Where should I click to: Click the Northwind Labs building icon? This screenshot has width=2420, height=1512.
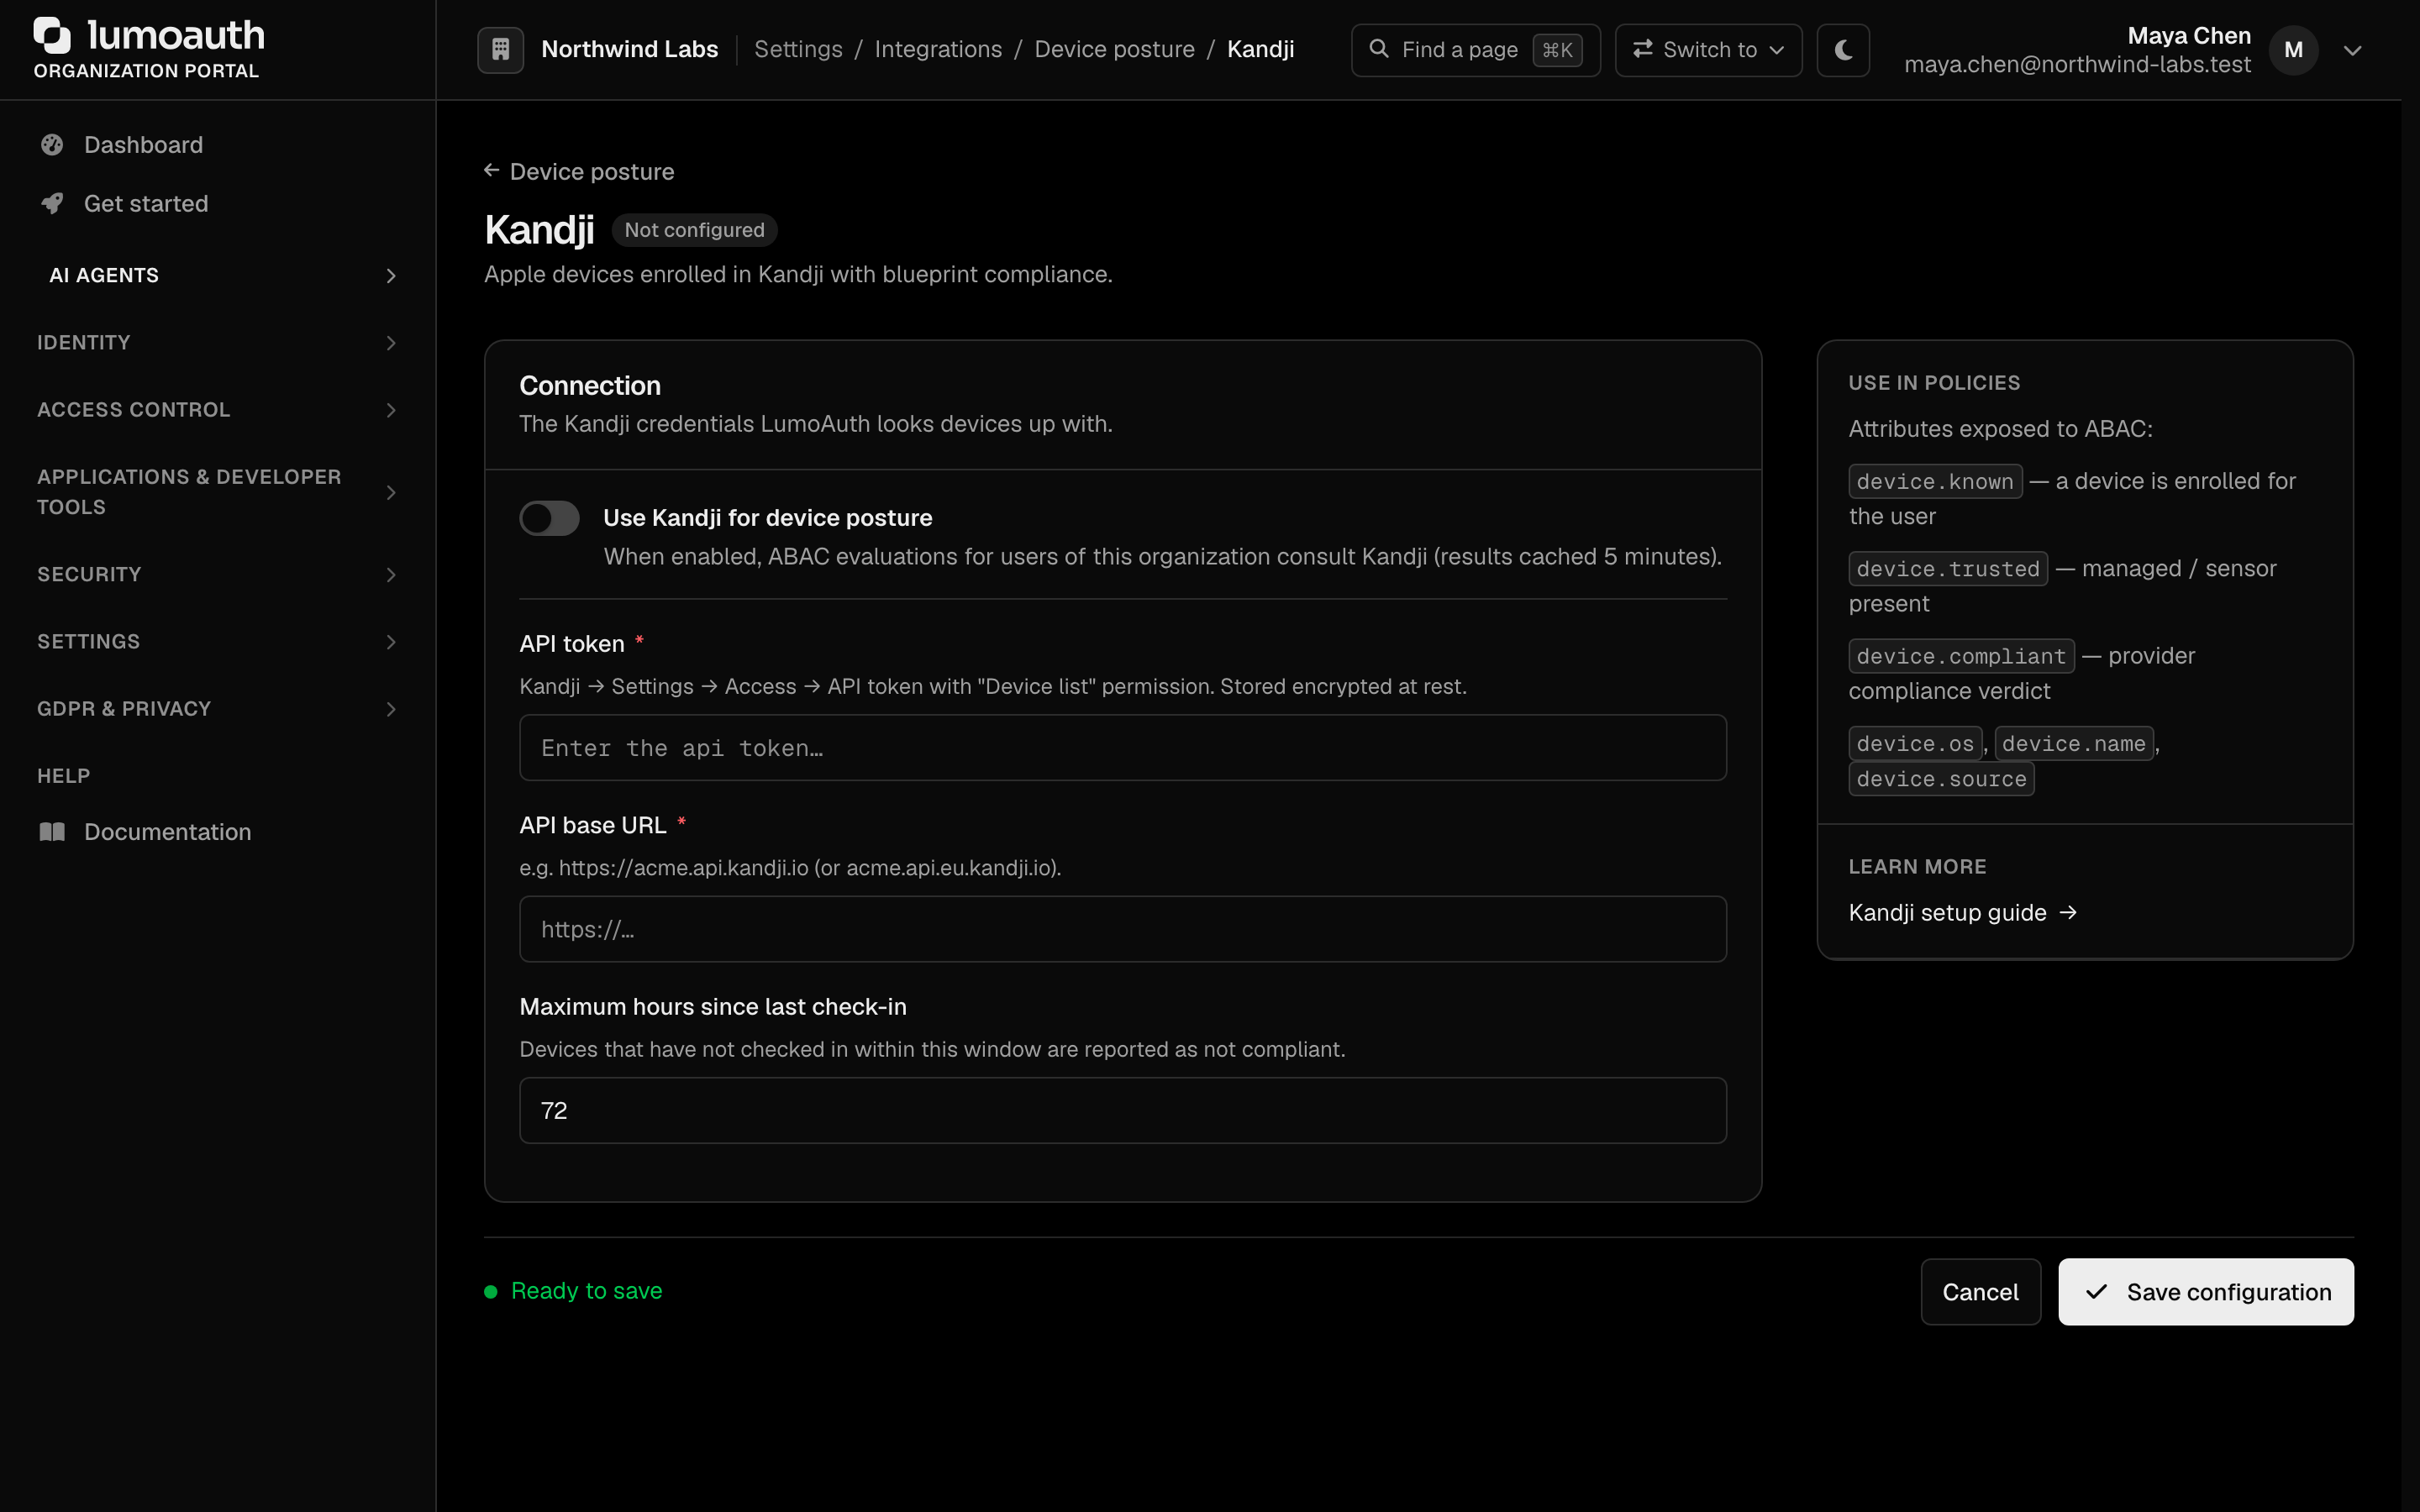tap(501, 49)
